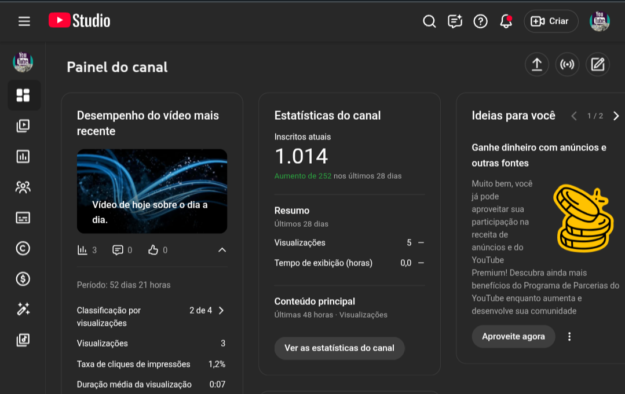The height and width of the screenshot is (394, 625).
Task: Click 'Visualizações' row in Resumo
Action: tap(349, 242)
